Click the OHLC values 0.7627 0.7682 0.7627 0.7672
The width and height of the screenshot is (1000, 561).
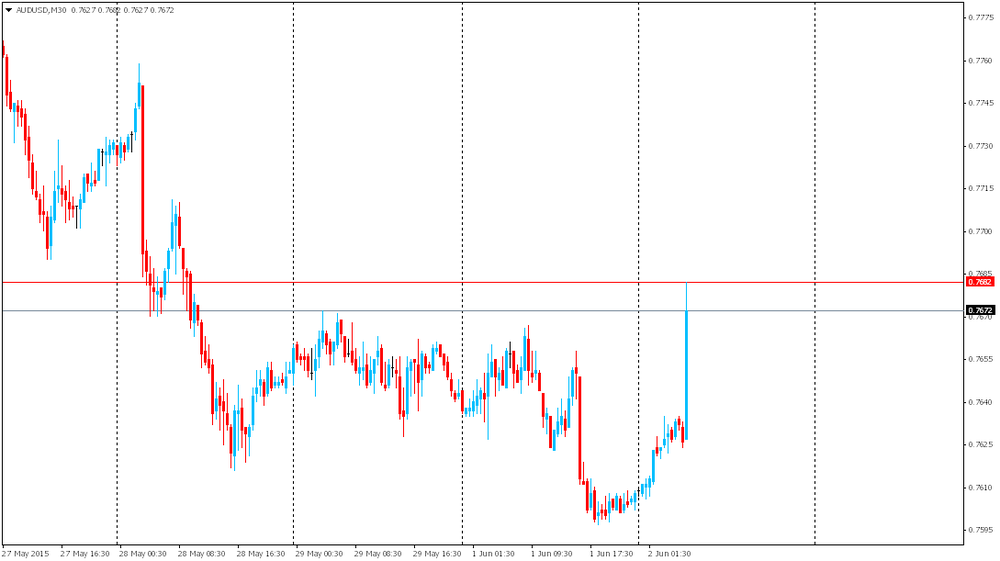pyautogui.click(x=122, y=10)
